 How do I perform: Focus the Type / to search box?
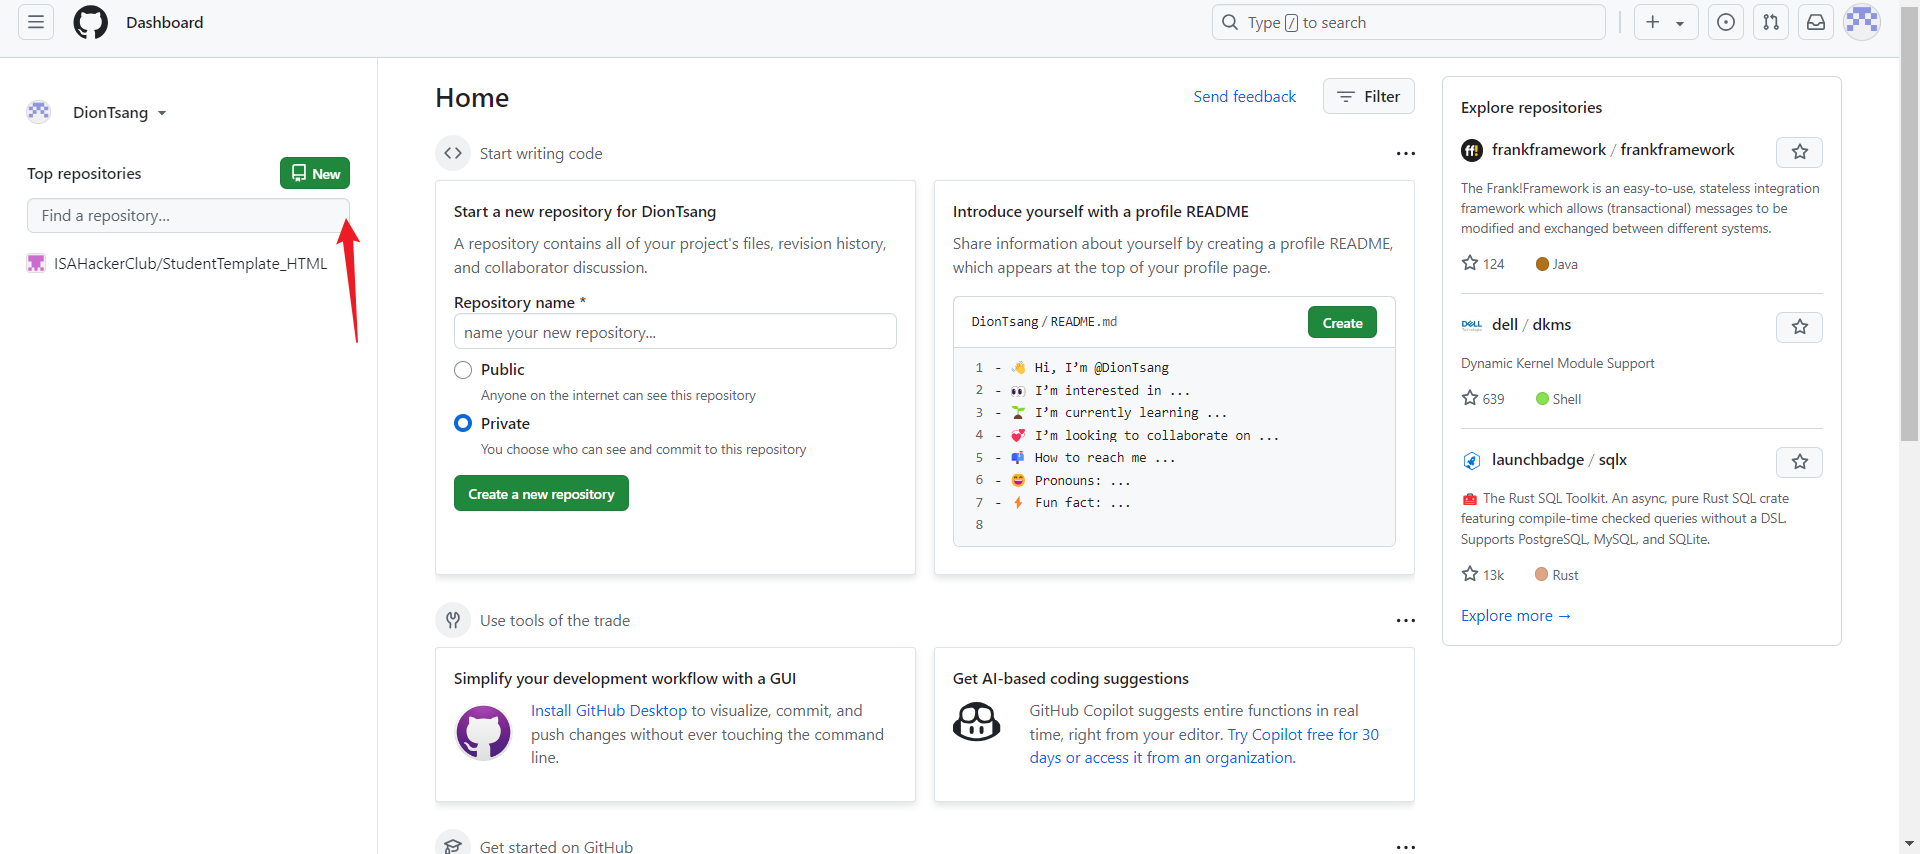pos(1408,22)
